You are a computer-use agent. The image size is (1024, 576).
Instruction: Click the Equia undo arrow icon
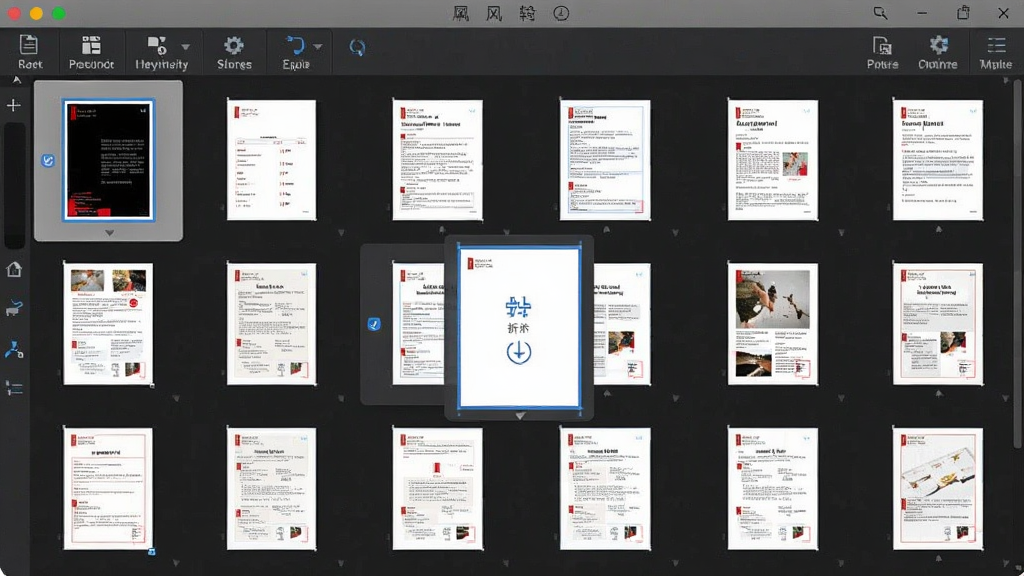coord(295,45)
